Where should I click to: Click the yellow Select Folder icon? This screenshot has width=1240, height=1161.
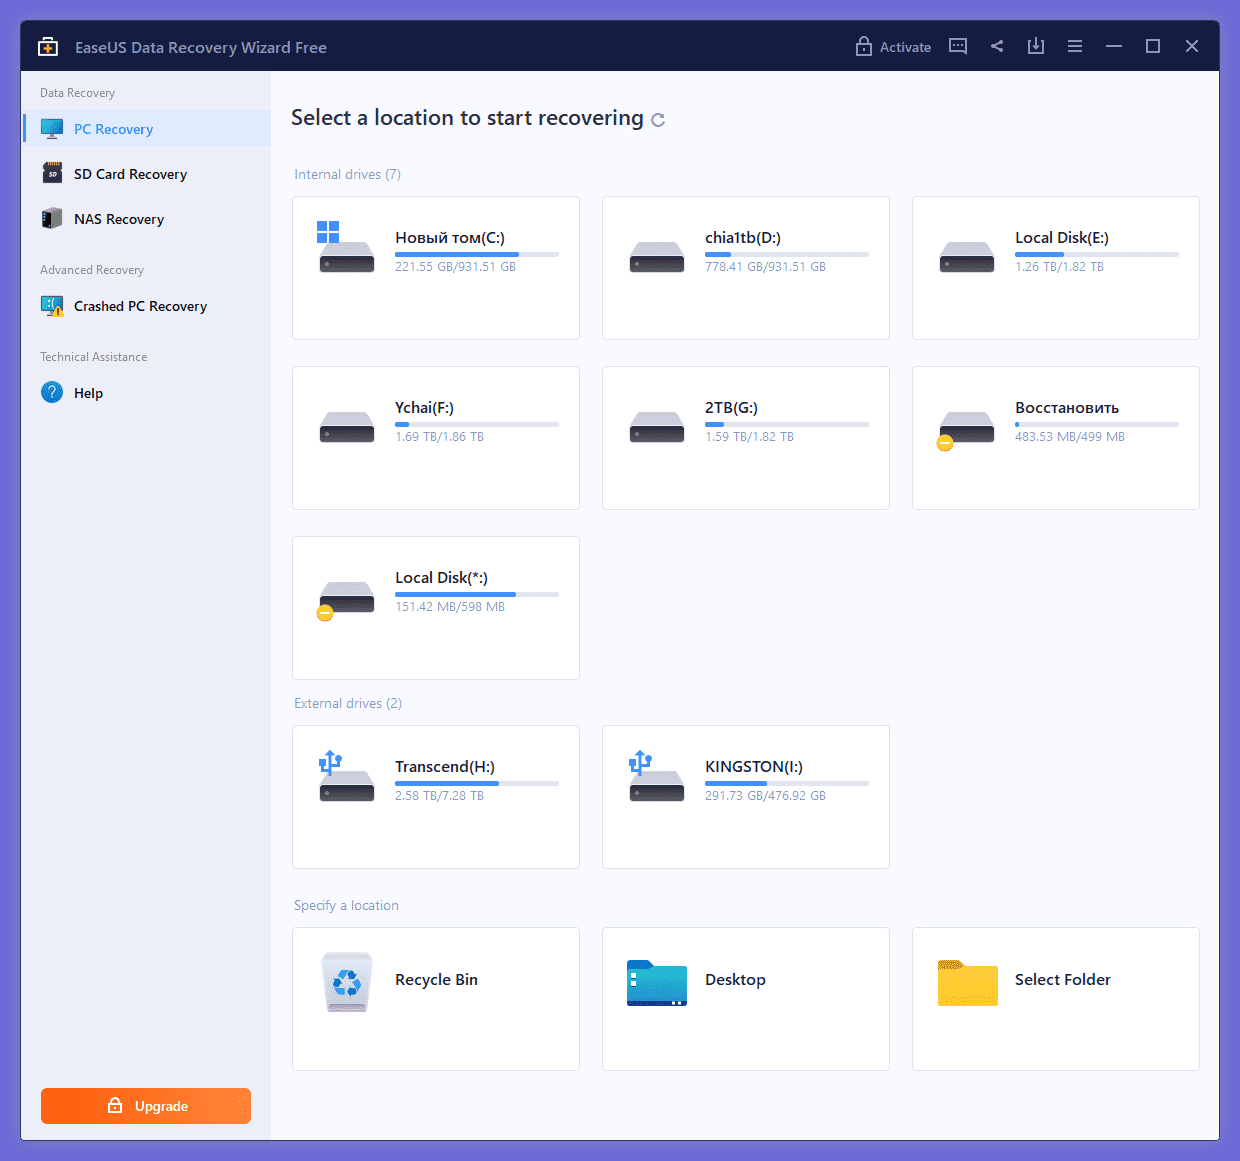pyautogui.click(x=968, y=983)
